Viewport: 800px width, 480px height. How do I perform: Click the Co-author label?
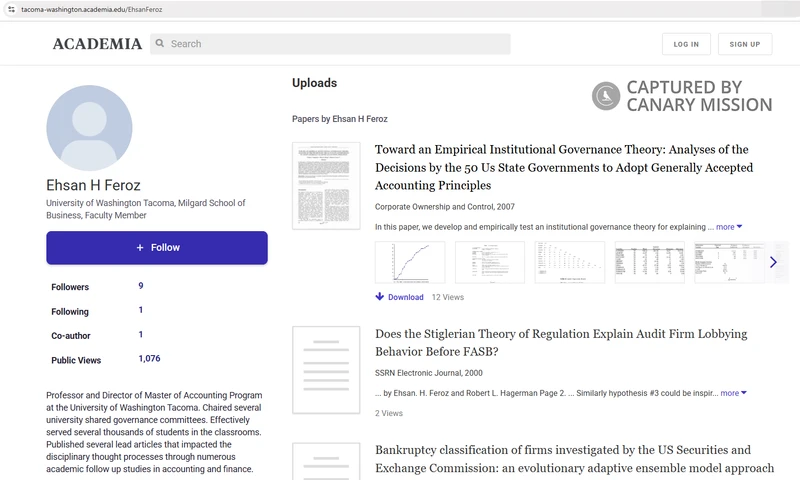[71, 336]
